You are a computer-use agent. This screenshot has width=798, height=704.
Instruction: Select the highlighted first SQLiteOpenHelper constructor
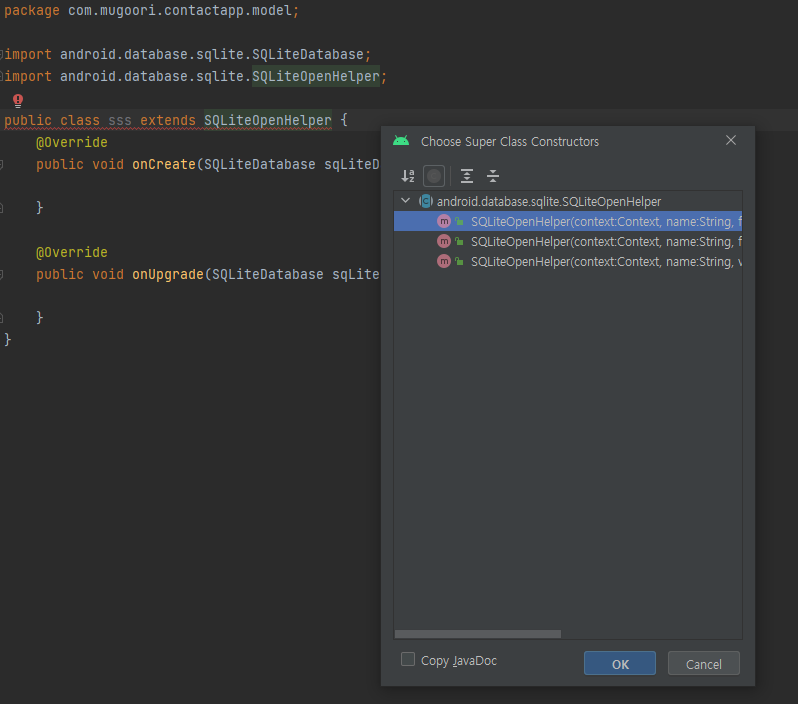[568, 221]
